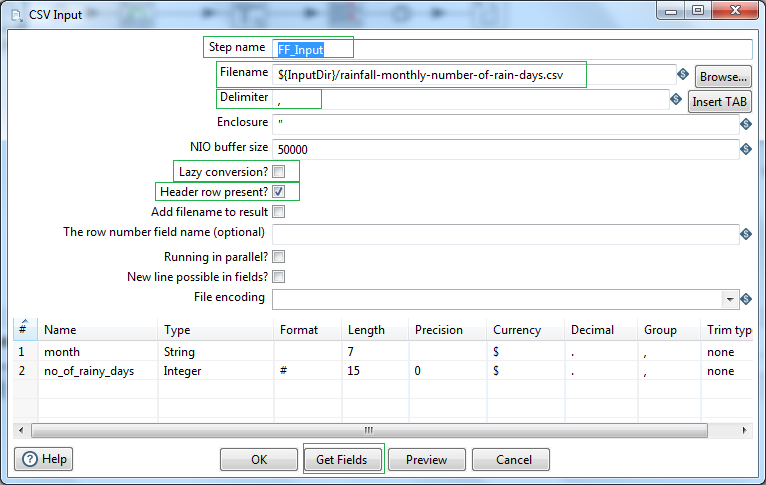Click the length value '15' cell
This screenshot has height=485, width=766.
click(x=375, y=371)
